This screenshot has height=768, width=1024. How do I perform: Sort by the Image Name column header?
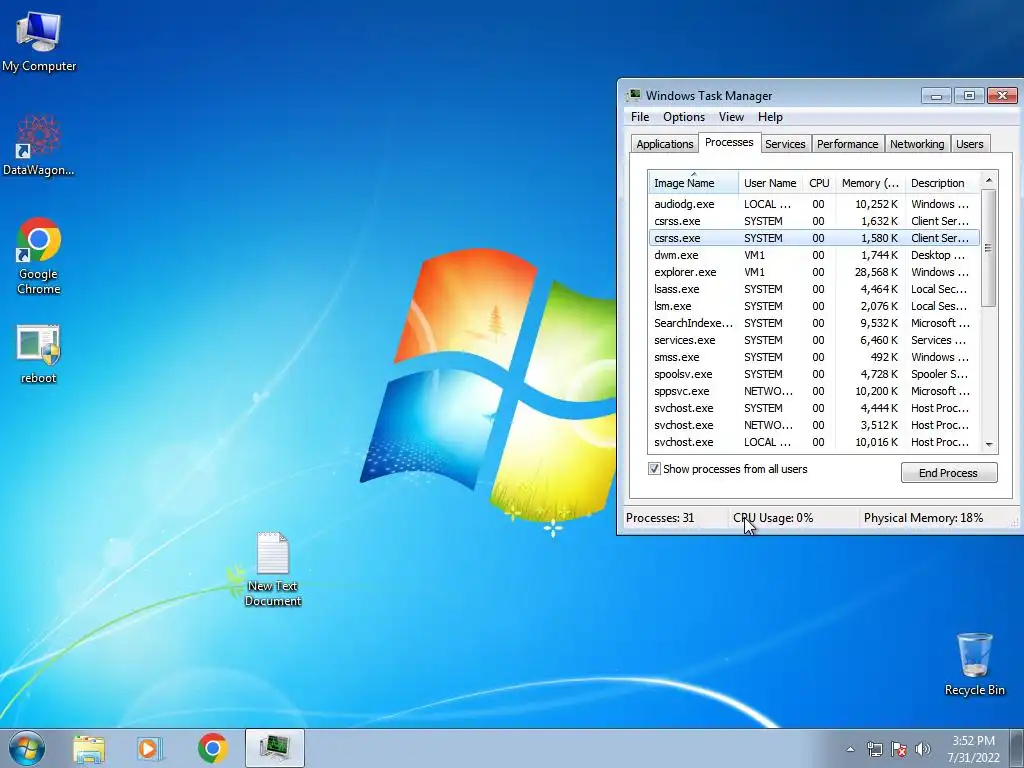[694, 183]
